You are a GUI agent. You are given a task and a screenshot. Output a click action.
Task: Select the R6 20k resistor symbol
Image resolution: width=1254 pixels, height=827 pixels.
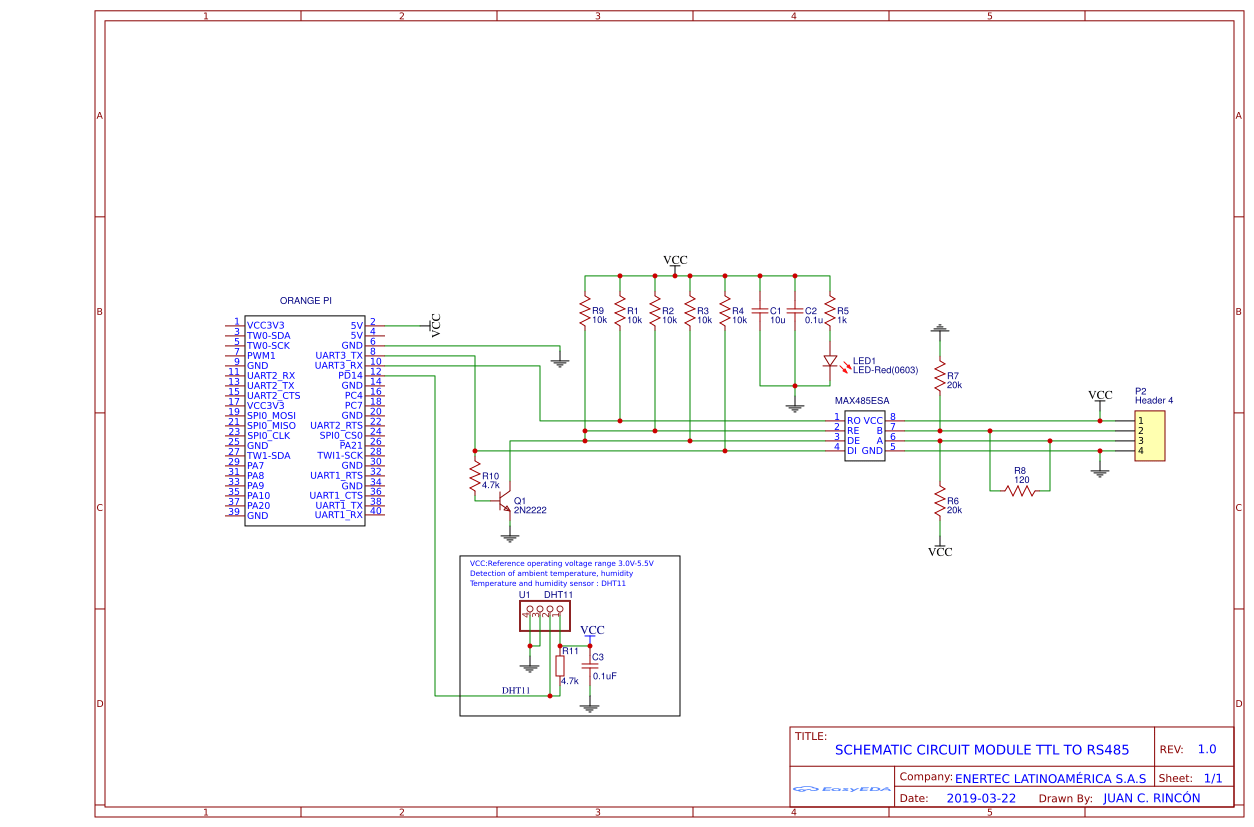(x=940, y=501)
